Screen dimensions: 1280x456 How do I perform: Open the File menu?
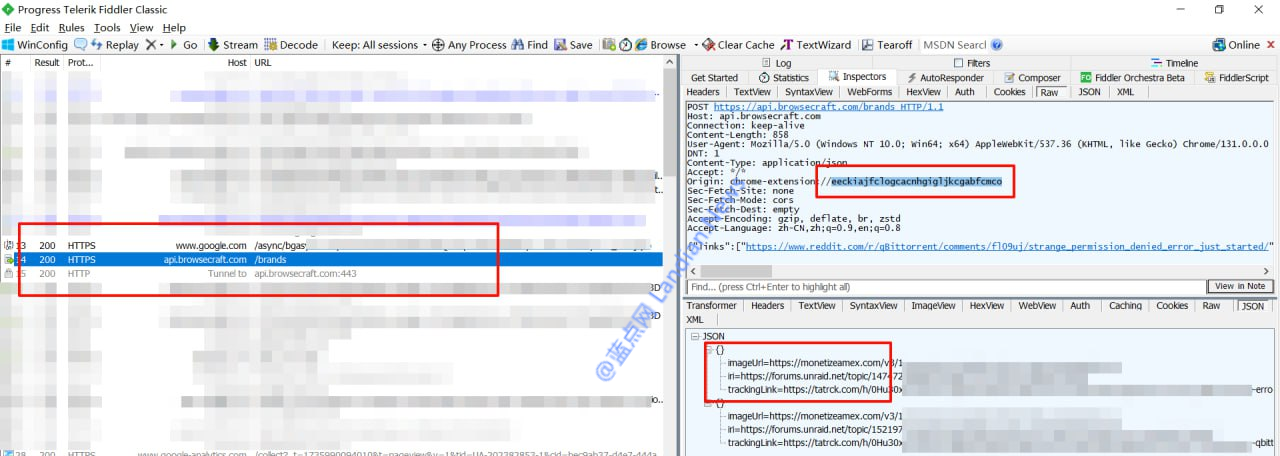[x=13, y=28]
